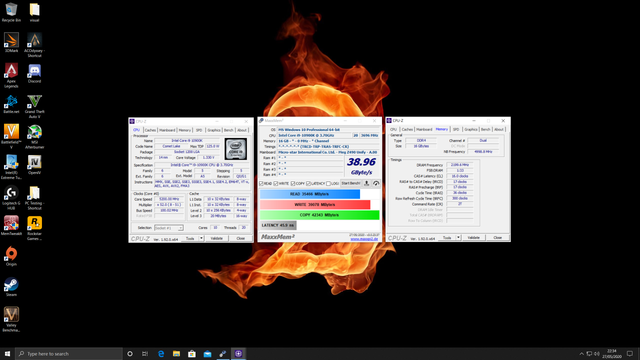Expand Tools dropdown arrow in right CPU-Z

pyautogui.click(x=458, y=238)
